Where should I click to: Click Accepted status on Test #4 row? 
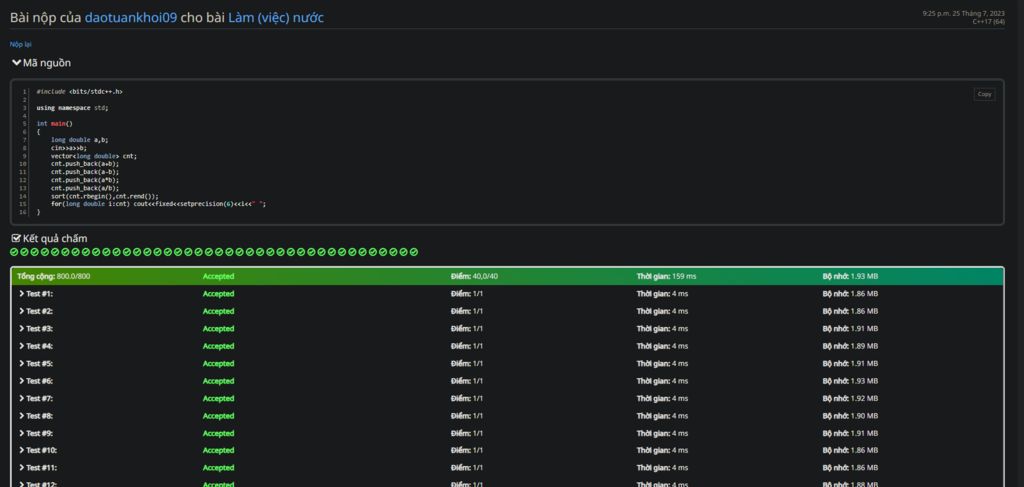click(218, 346)
